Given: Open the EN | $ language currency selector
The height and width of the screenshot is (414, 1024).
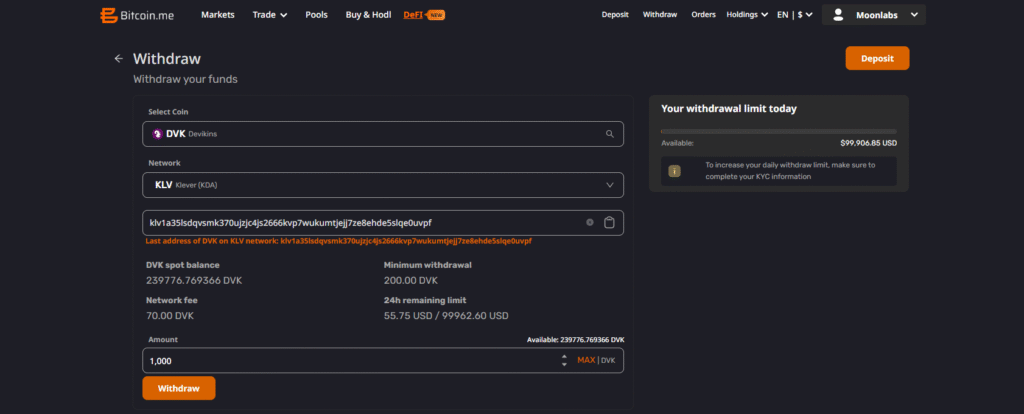Looking at the screenshot, I should coord(796,15).
